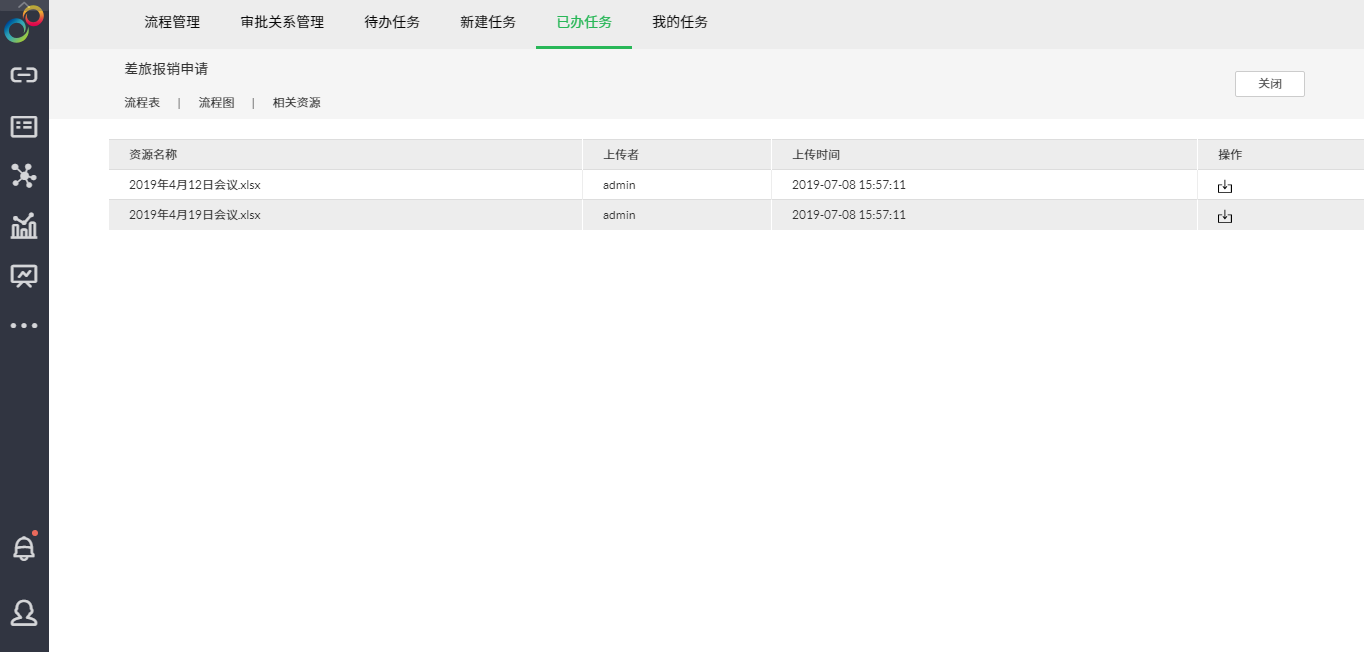Open the user profile icon

click(24, 612)
